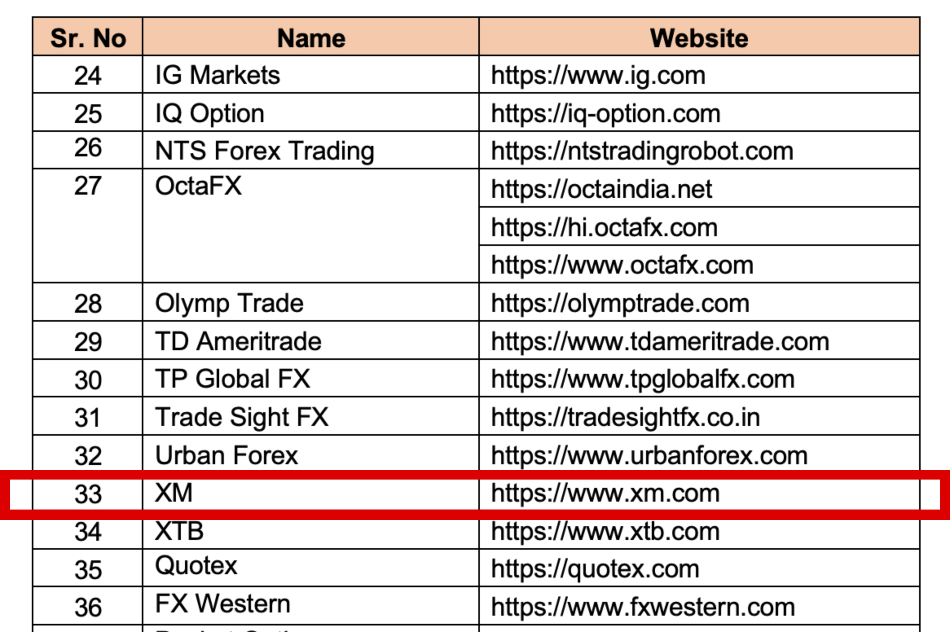This screenshot has width=950, height=632.
Task: Select serial number 33 cell
Action: [88, 494]
